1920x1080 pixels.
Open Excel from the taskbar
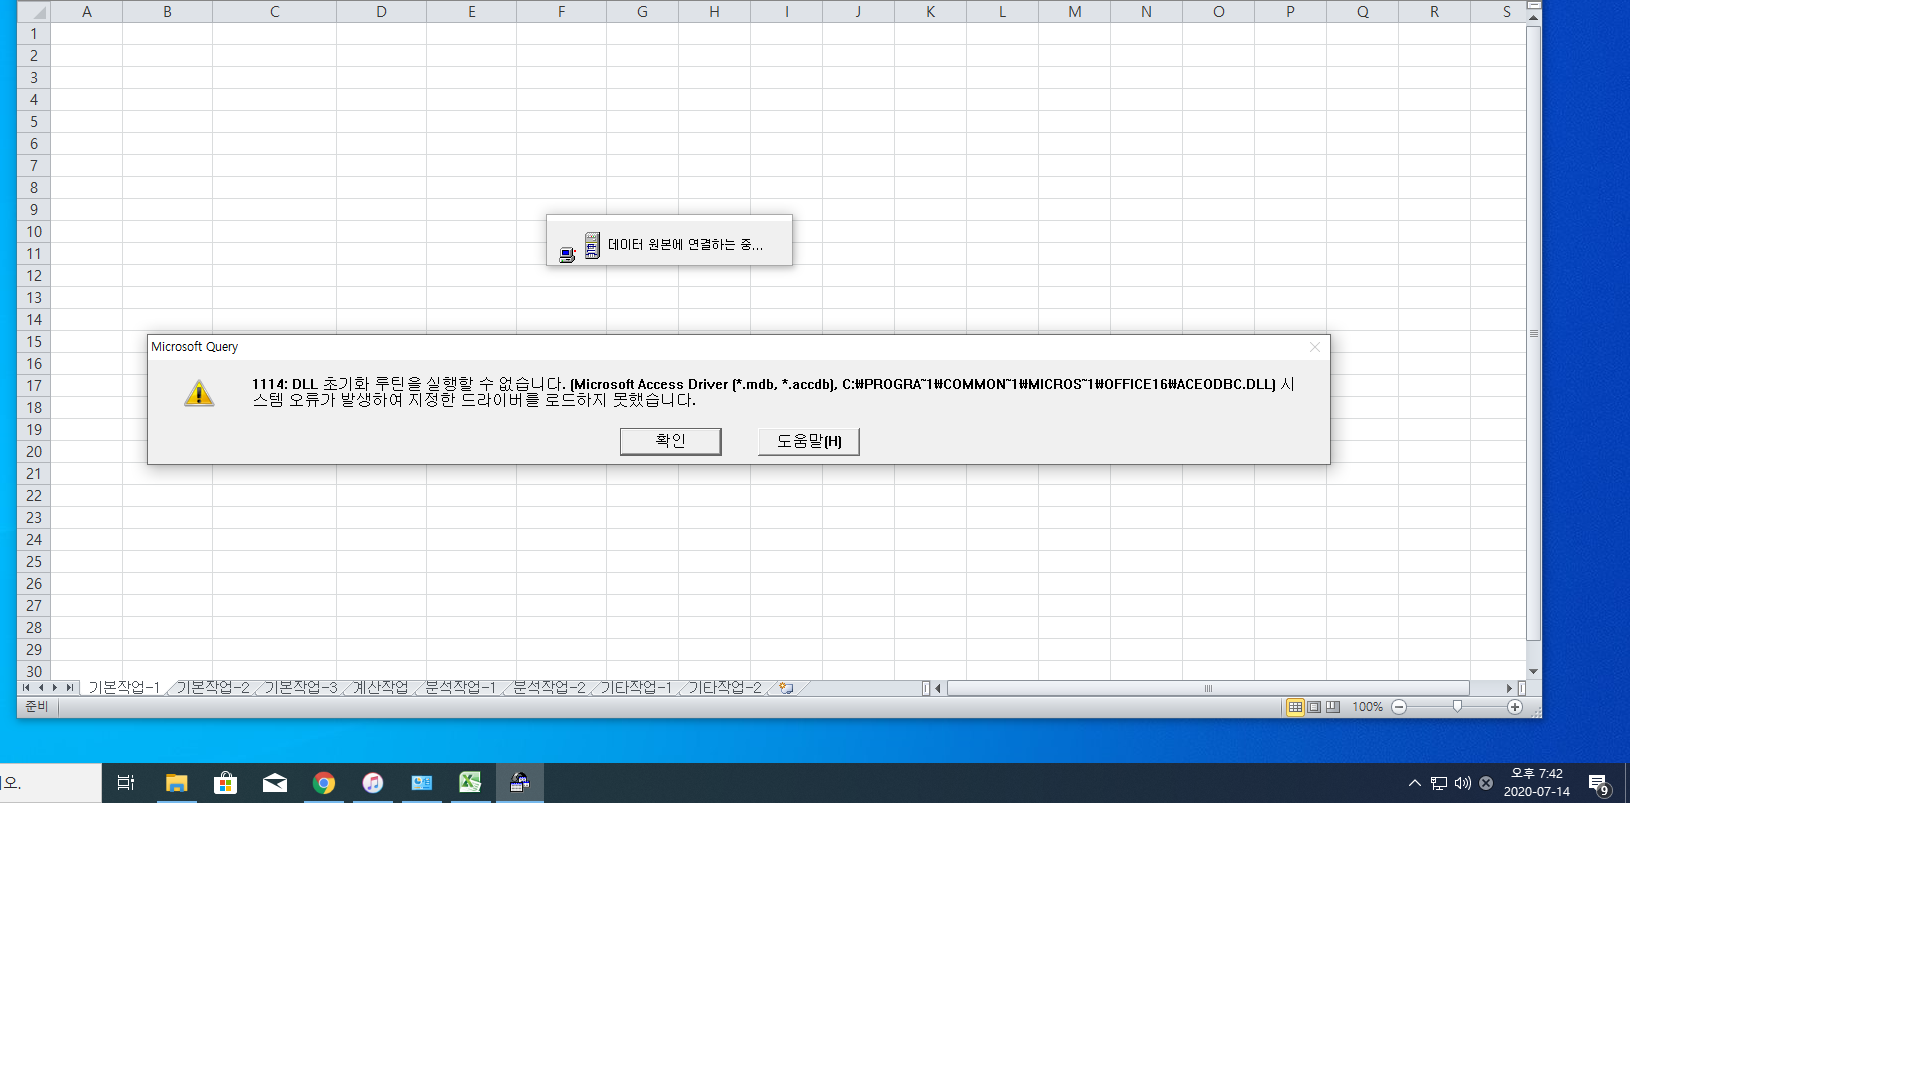coord(470,783)
